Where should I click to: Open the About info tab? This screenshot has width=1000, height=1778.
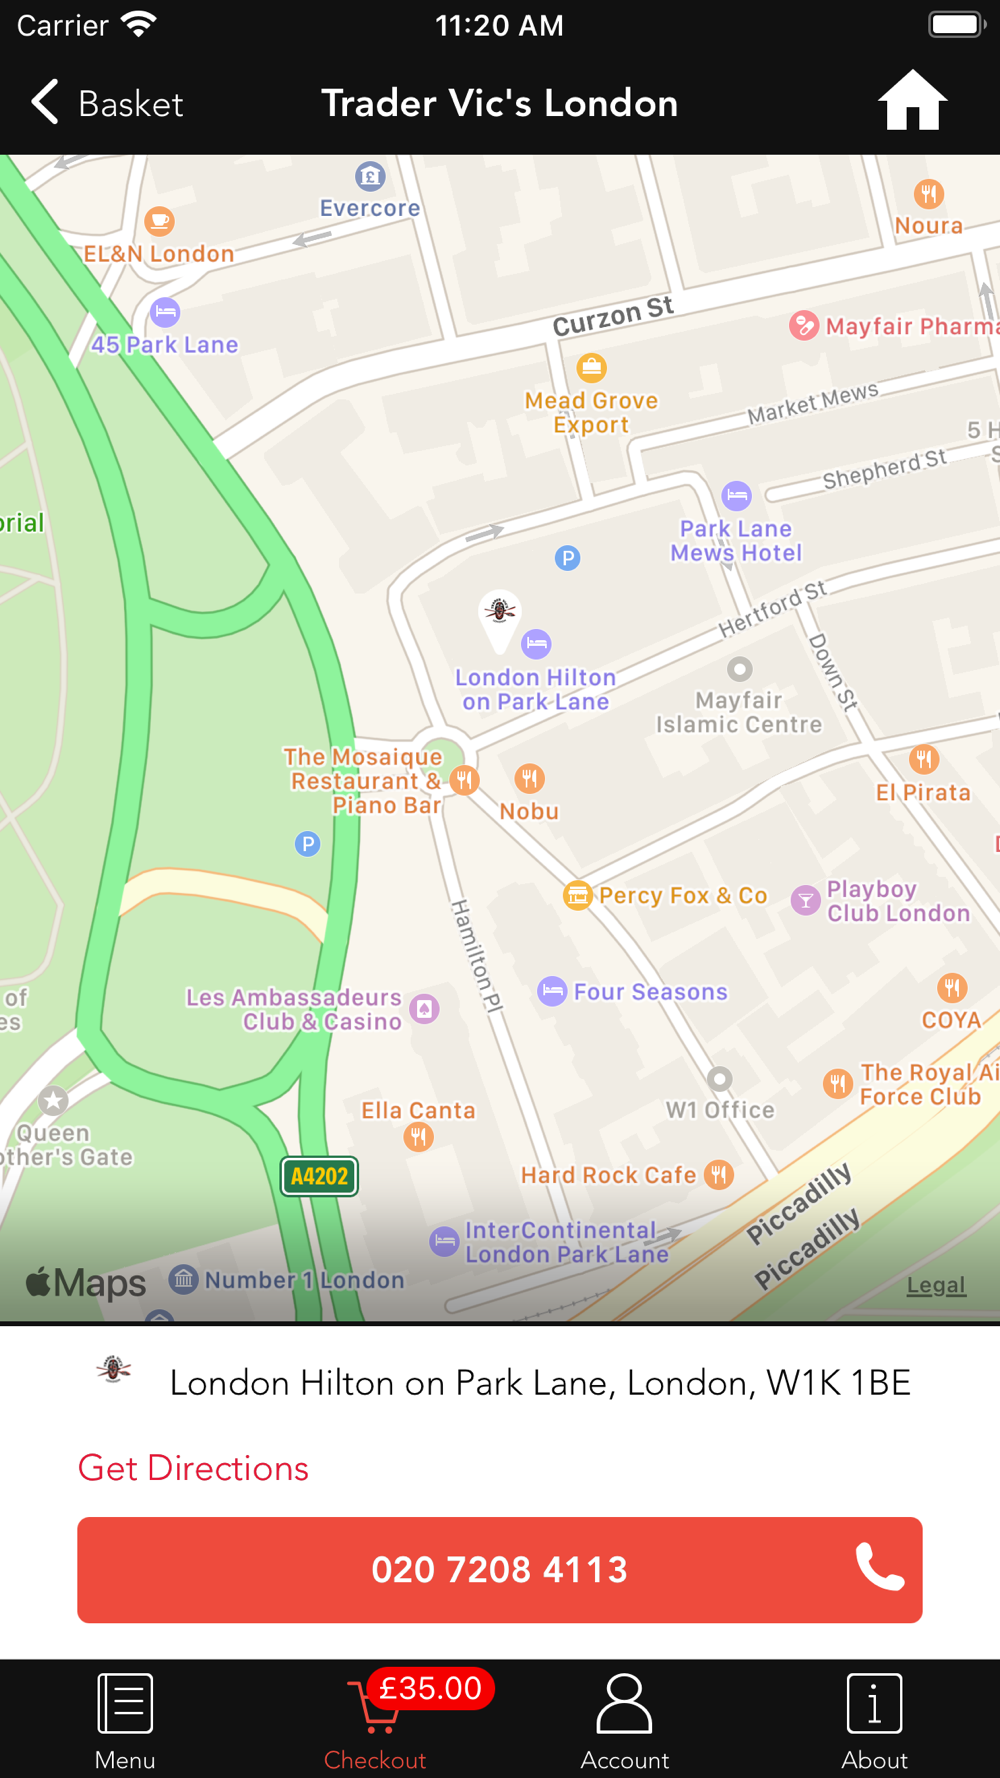tap(875, 1722)
